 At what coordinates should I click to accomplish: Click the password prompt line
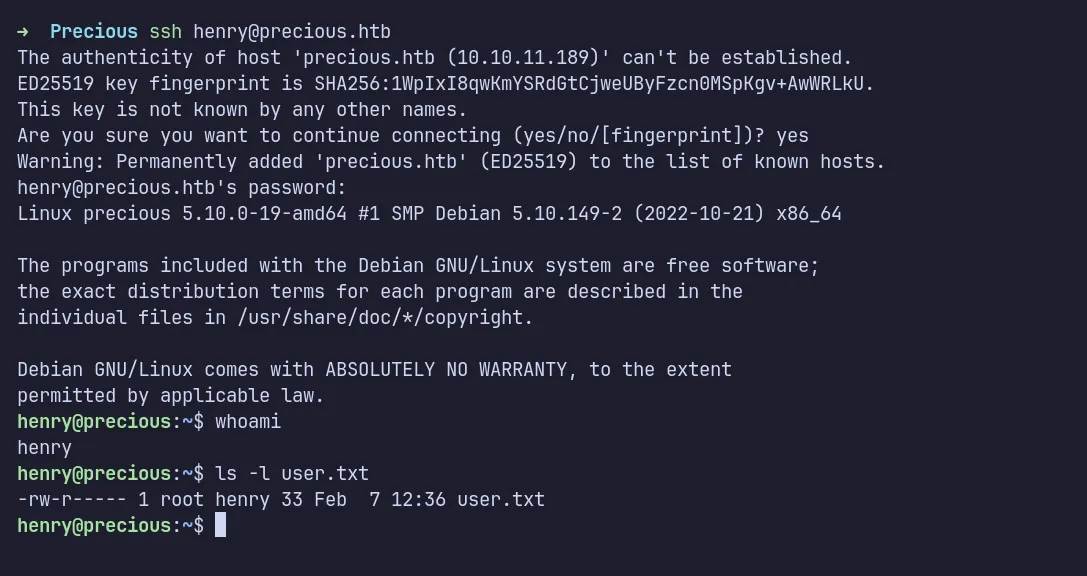[x=182, y=188]
